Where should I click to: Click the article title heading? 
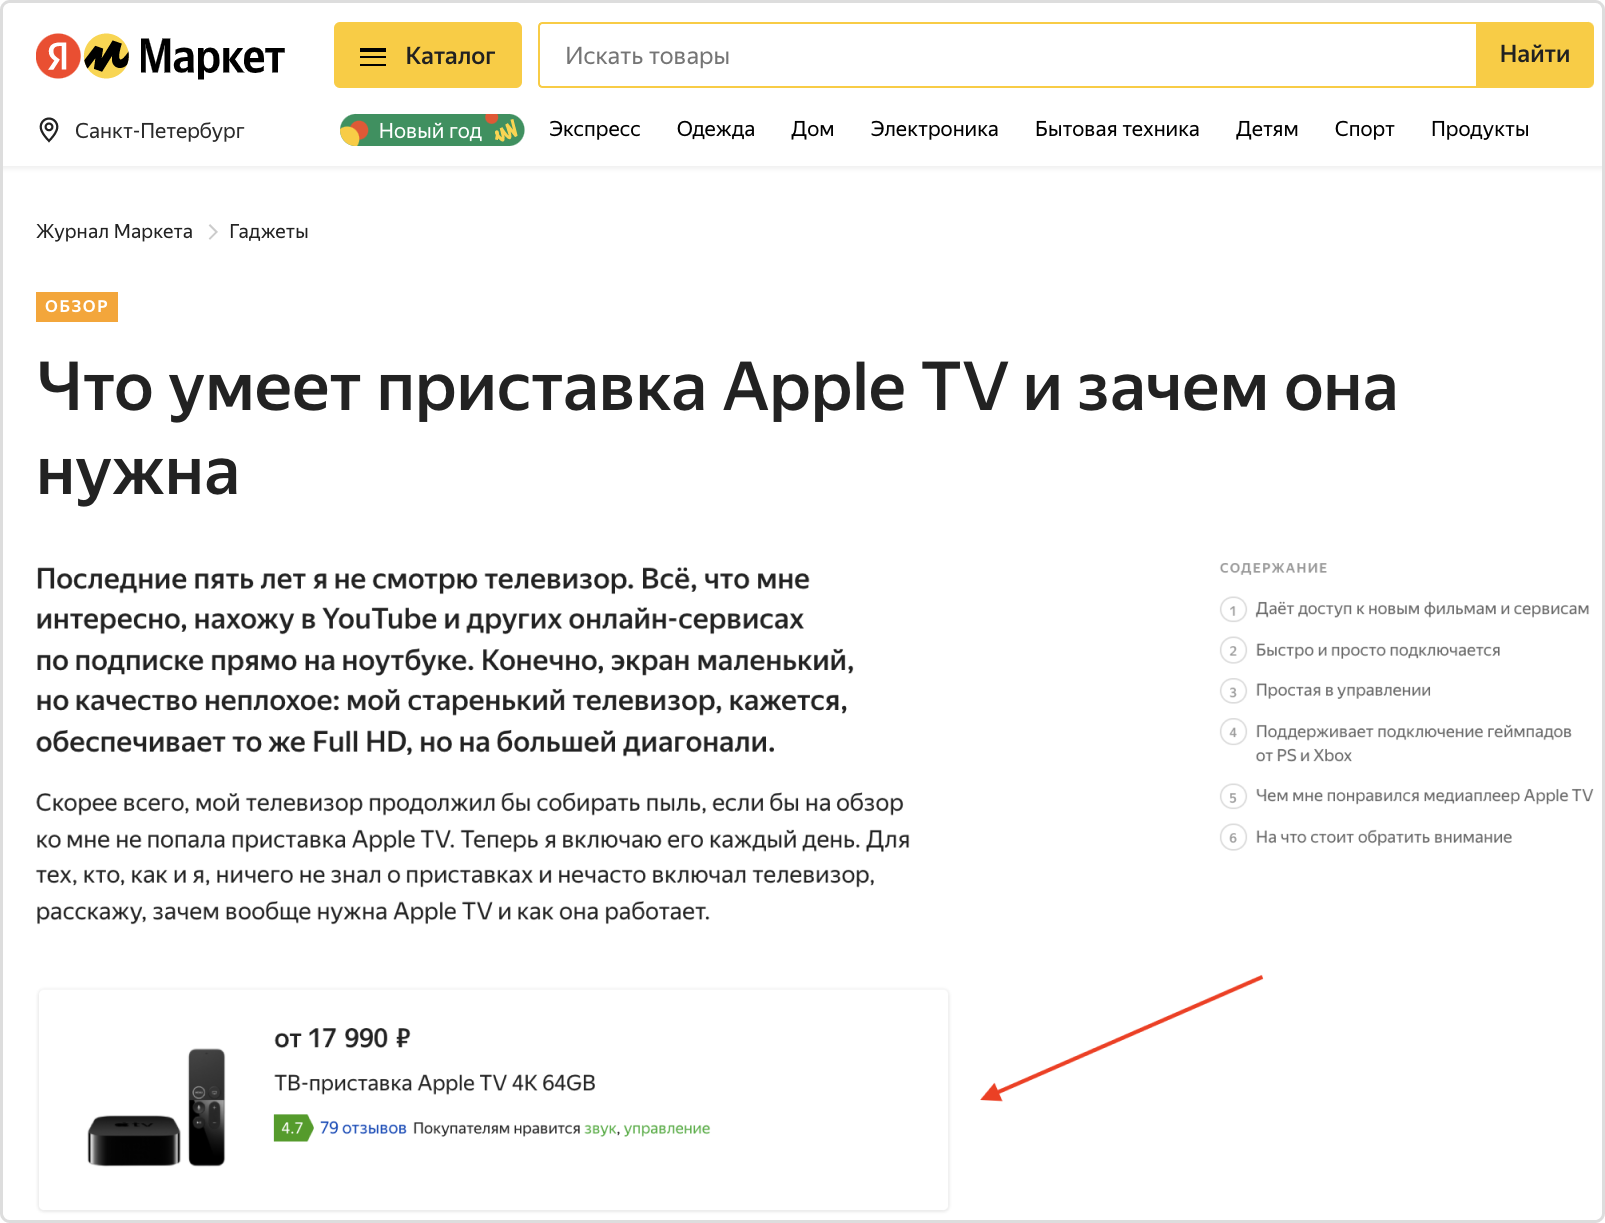coord(716,429)
